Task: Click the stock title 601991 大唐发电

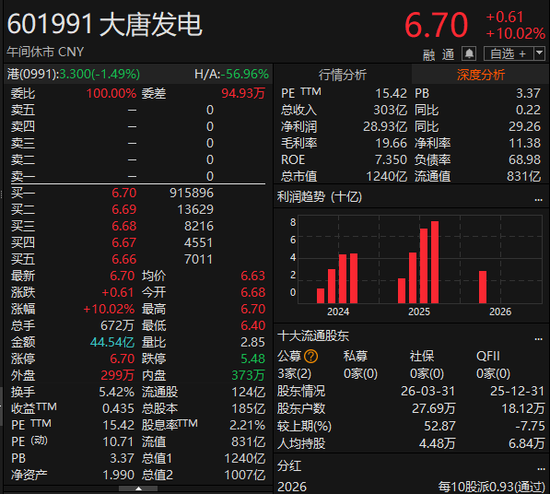Action: pyautogui.click(x=105, y=24)
